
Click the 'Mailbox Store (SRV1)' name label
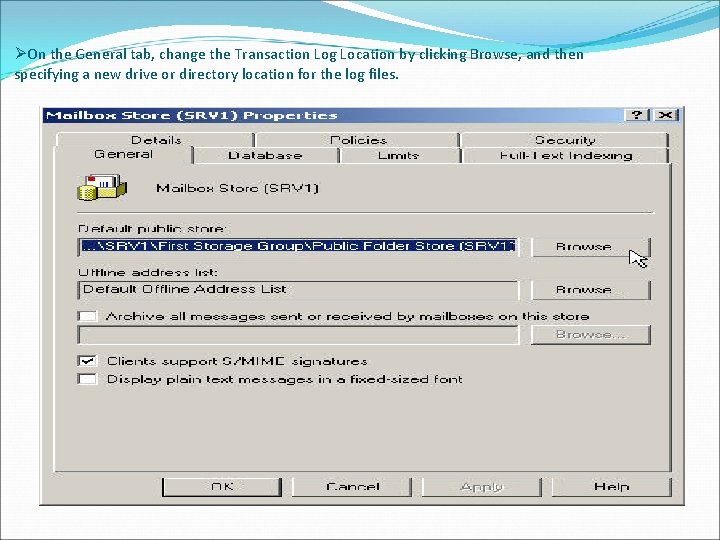tap(237, 188)
